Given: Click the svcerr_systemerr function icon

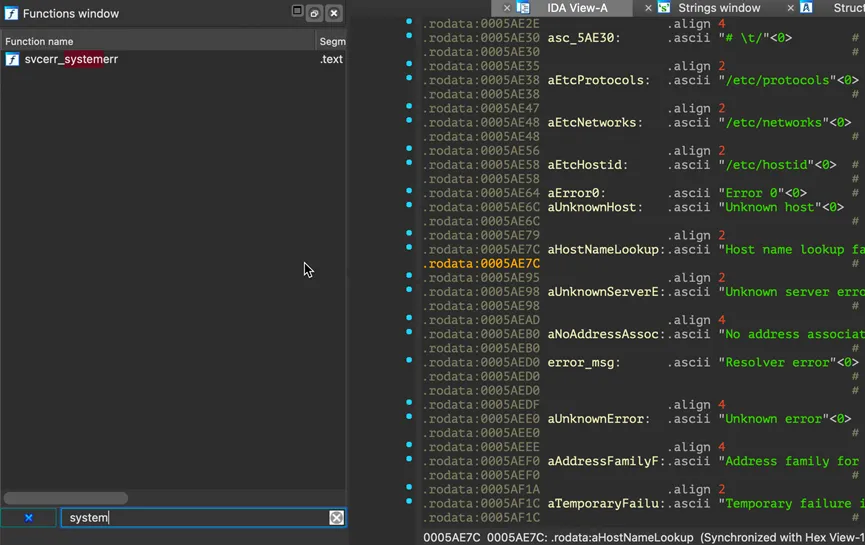Looking at the screenshot, I should [12, 59].
